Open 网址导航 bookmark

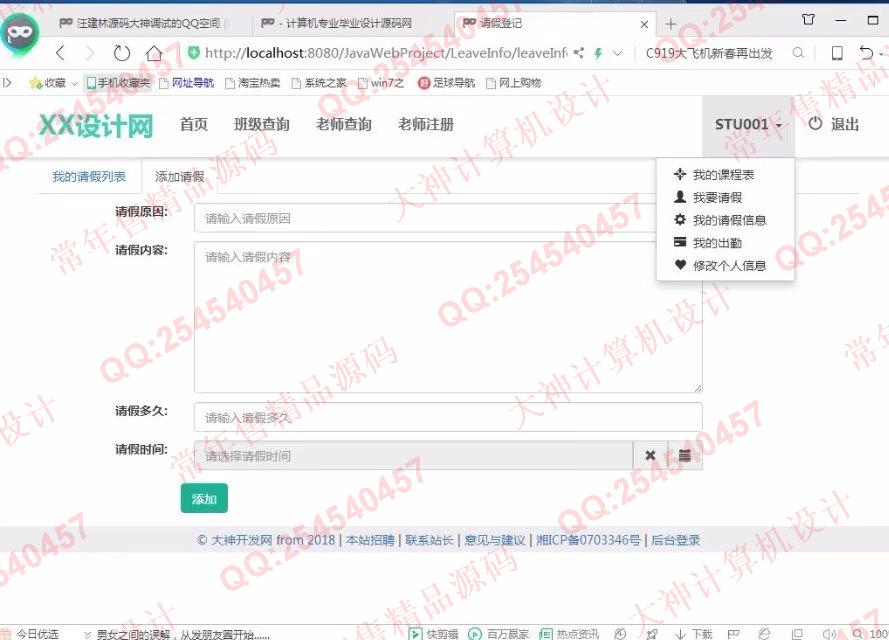(x=187, y=83)
